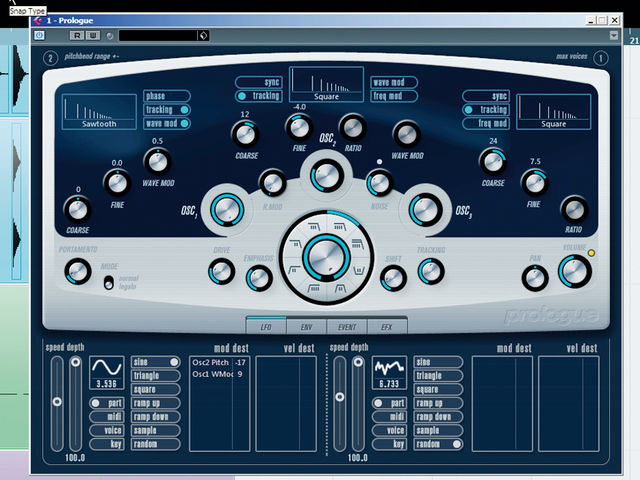Click the plugin power bypass icon
Screen dimensions: 640x480
[x=39, y=36]
